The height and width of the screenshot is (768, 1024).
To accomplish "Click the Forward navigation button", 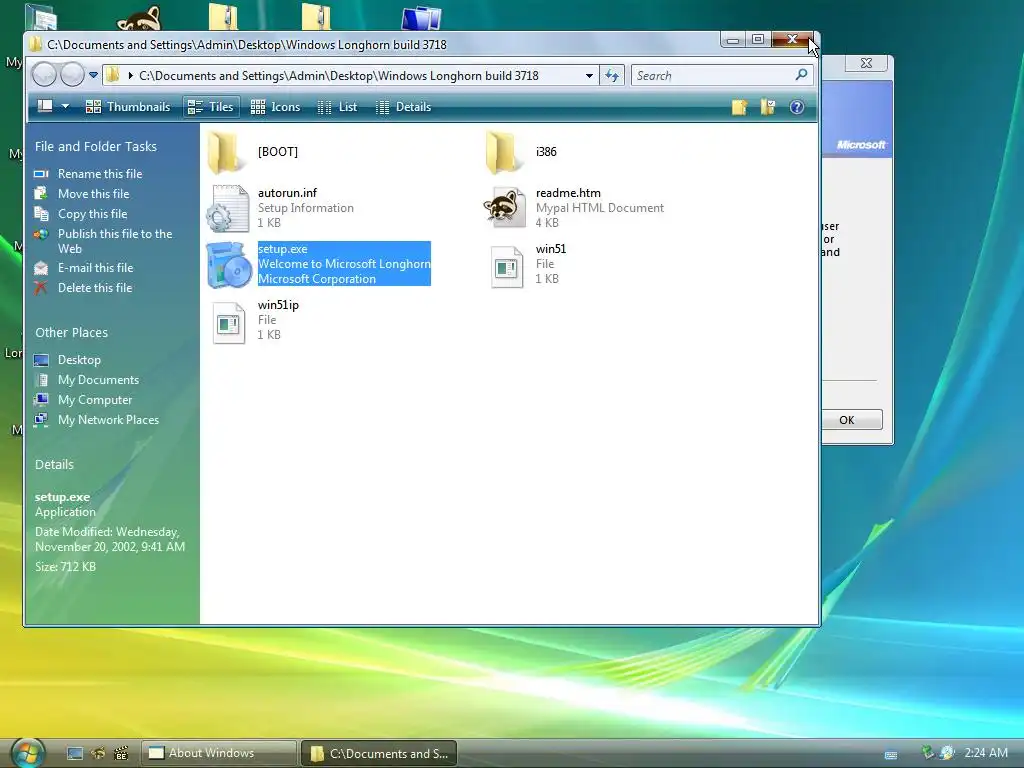I will tap(72, 75).
